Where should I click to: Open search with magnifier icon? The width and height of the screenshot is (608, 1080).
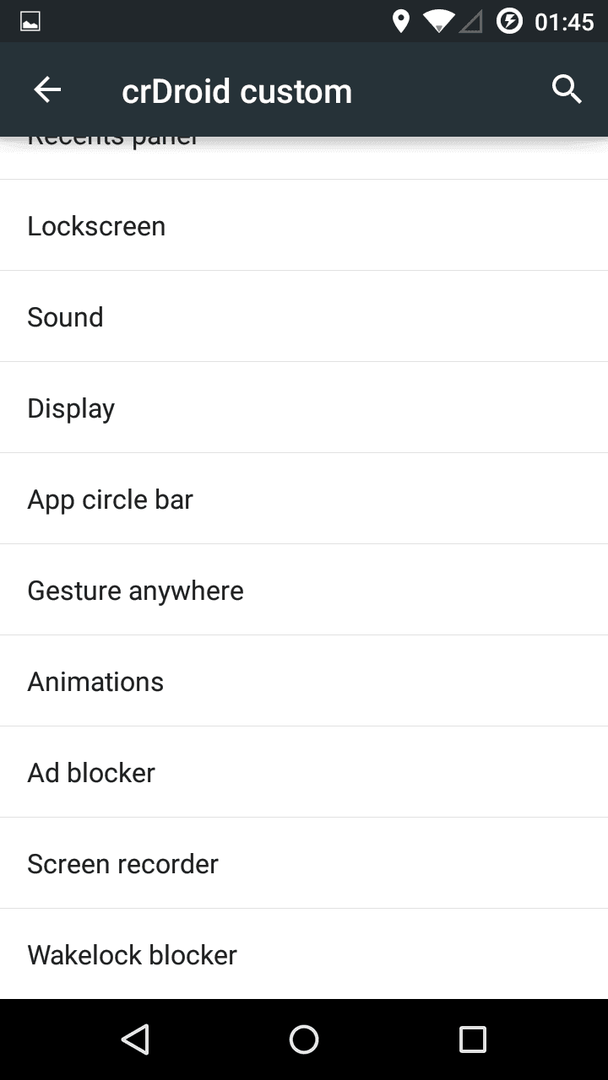[567, 90]
